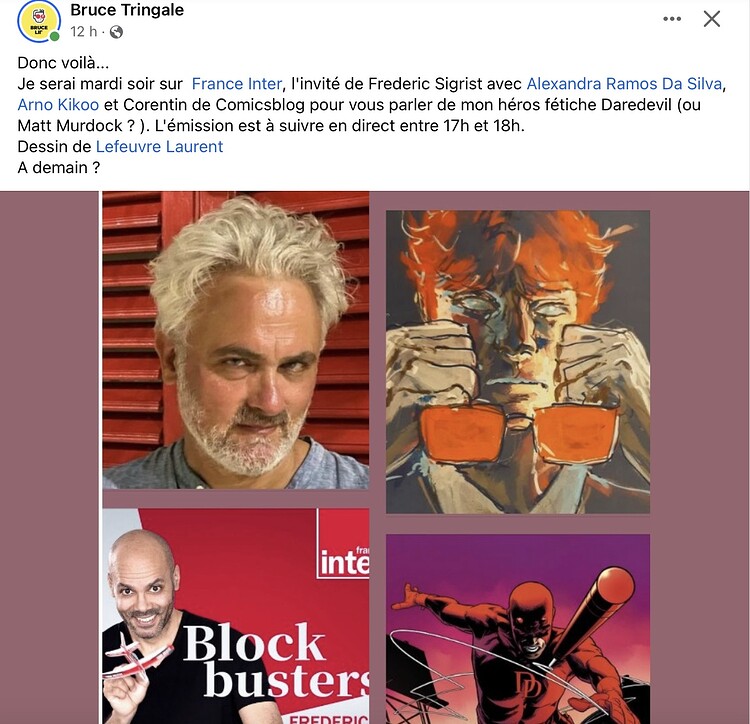View the grey-haired man portrait photo
Screen dimensions: 750x724
236,340
